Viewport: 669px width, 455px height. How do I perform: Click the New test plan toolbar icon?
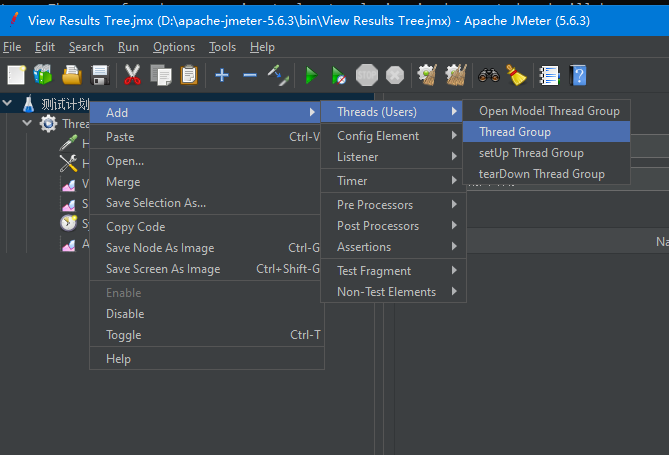pos(16,75)
